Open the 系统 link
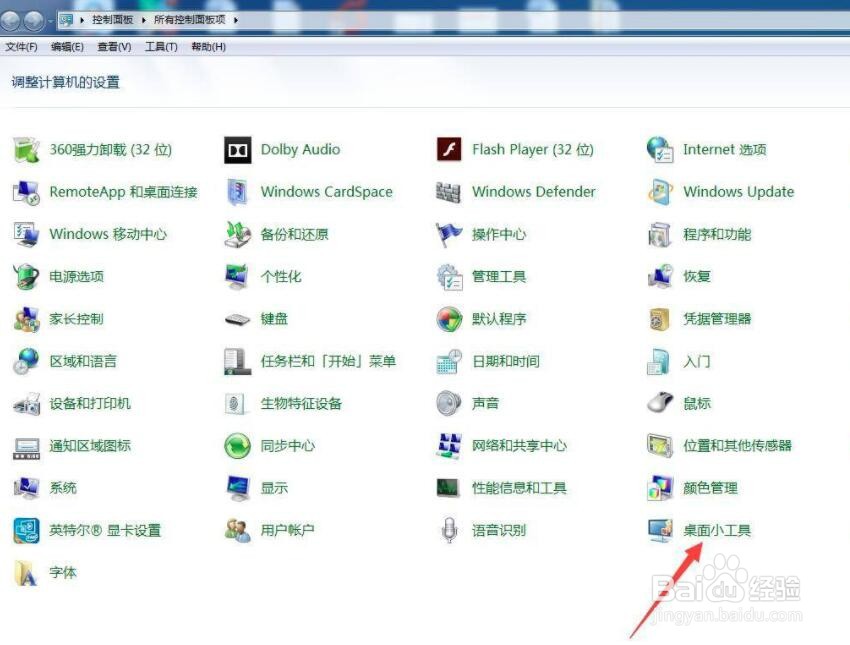Viewport: 850px width, 645px height. click(x=63, y=488)
